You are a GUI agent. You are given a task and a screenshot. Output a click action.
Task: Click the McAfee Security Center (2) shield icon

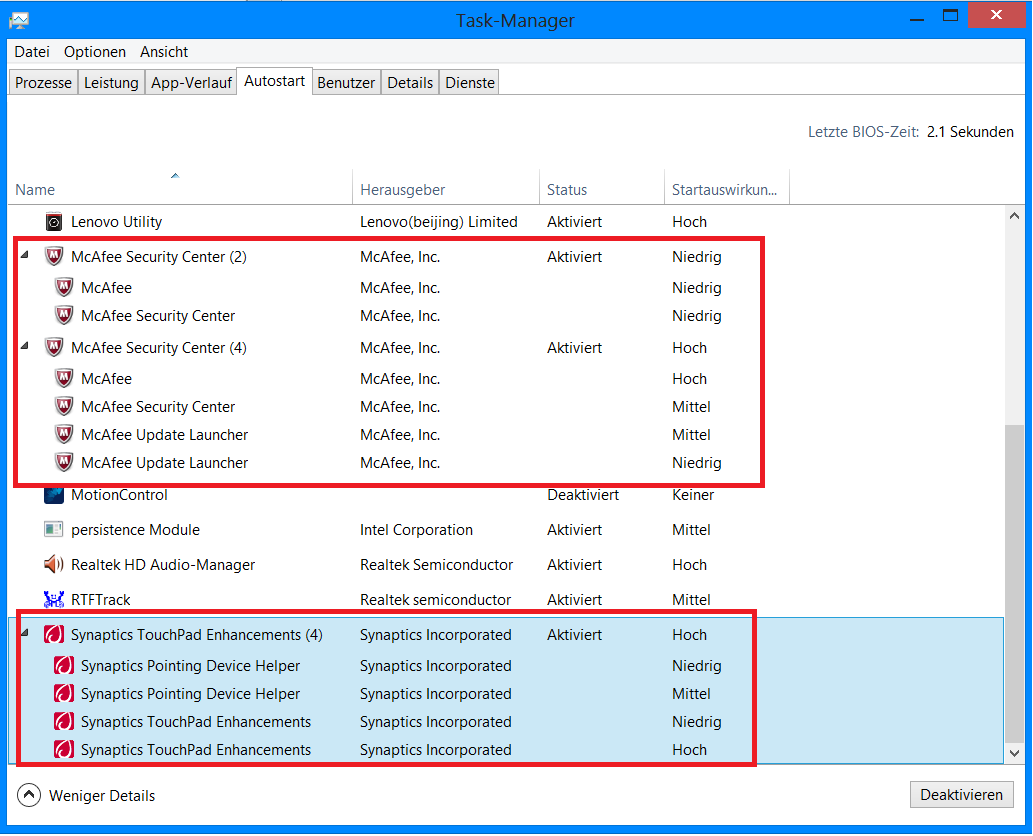click(x=54, y=256)
